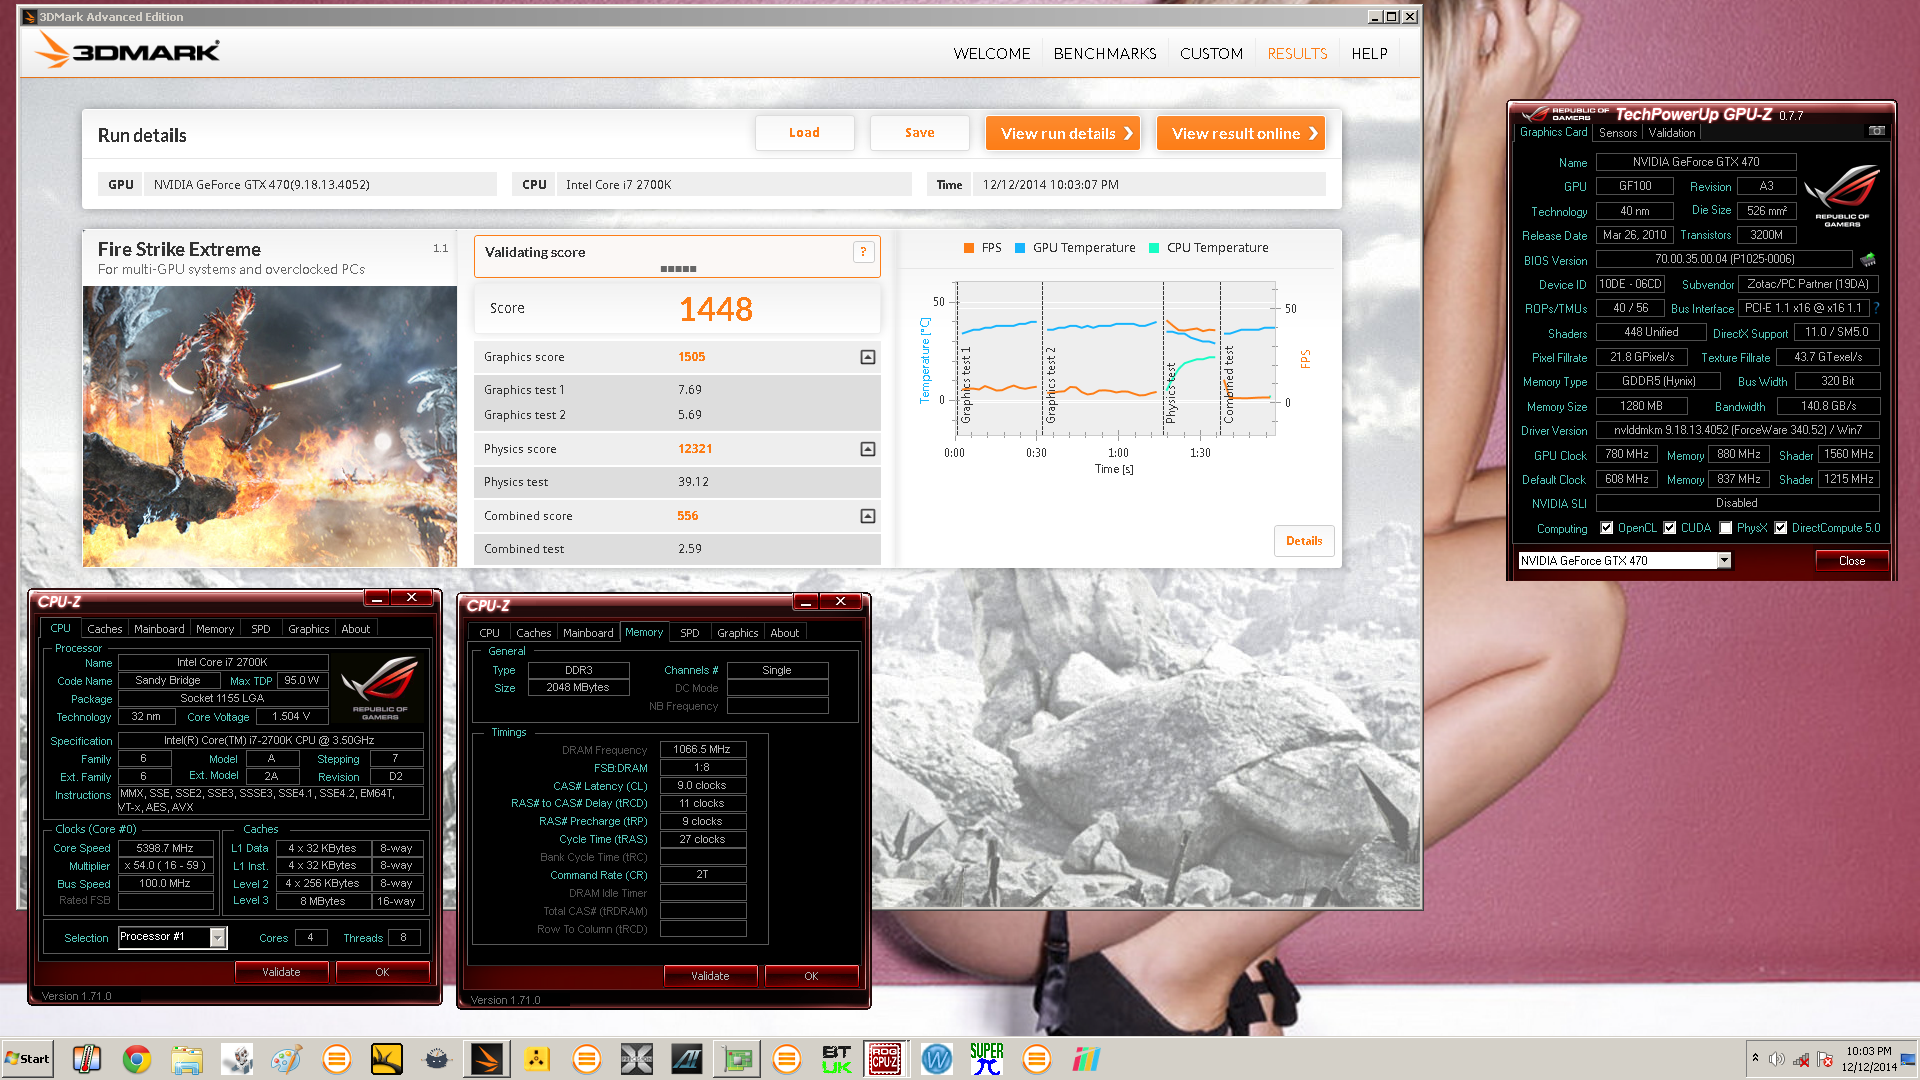
Task: Click the colorful striped icon in taskbar
Action: 1086,1059
